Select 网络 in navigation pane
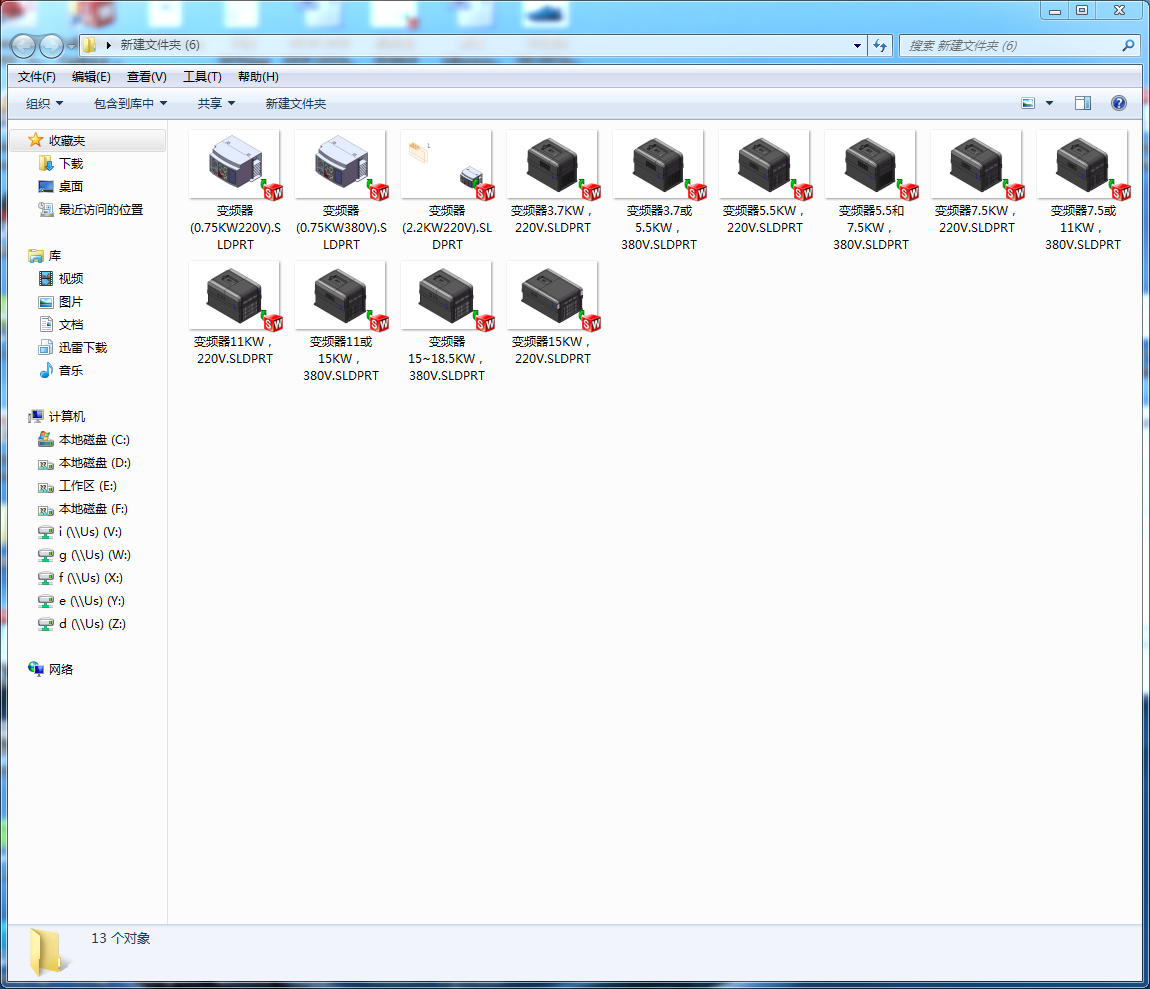 [61, 669]
